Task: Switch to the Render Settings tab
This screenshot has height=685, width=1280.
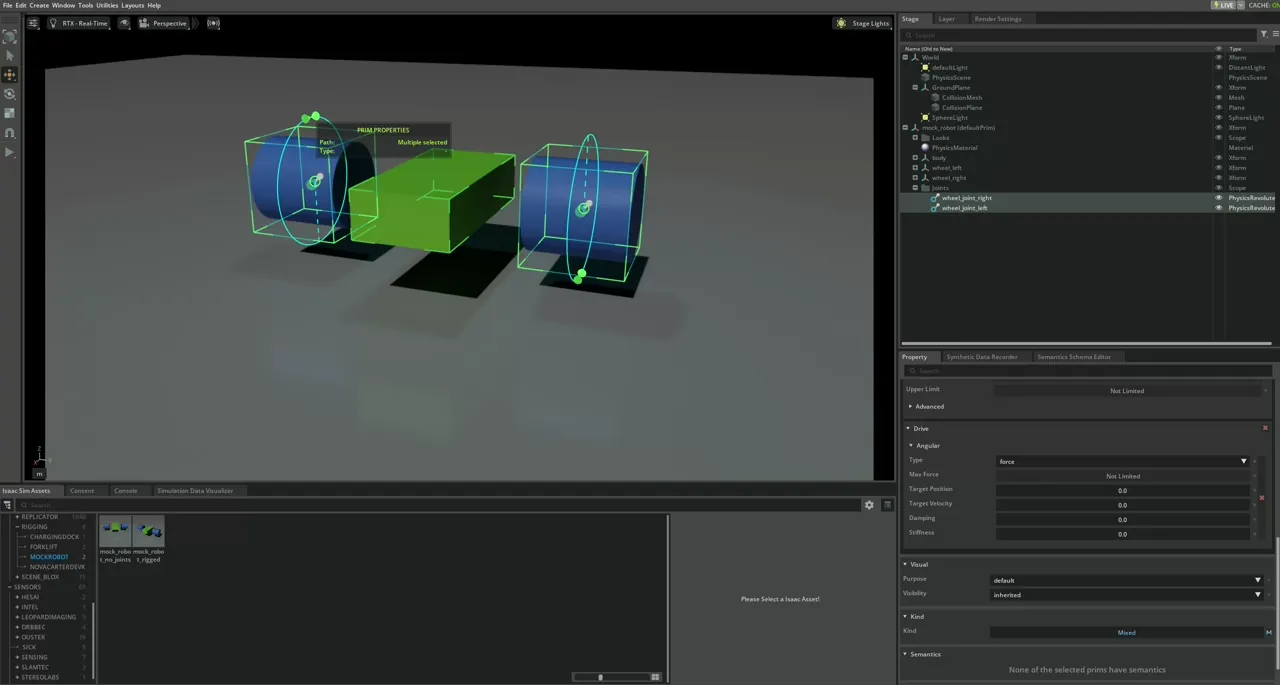Action: 997,19
